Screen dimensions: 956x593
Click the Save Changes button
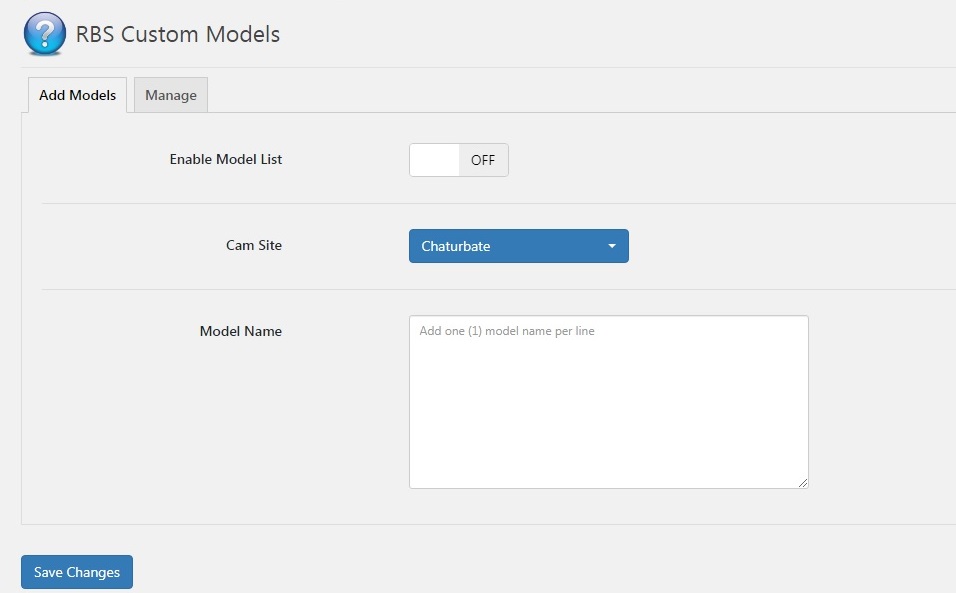click(x=77, y=572)
